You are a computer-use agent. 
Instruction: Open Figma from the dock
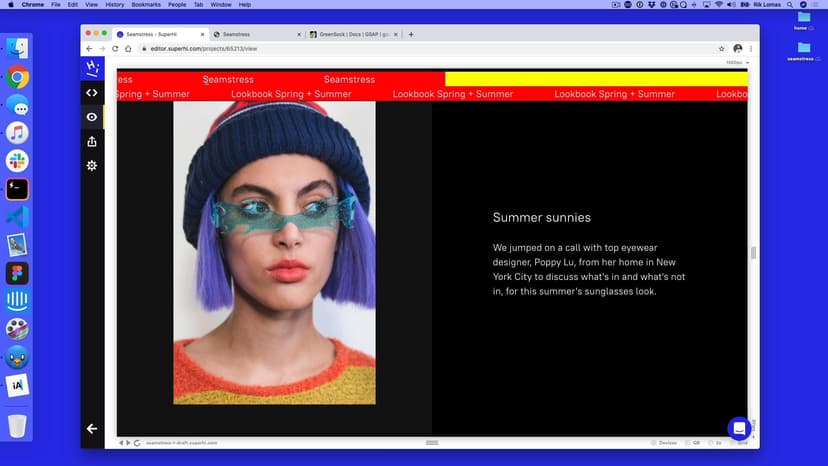click(x=17, y=273)
